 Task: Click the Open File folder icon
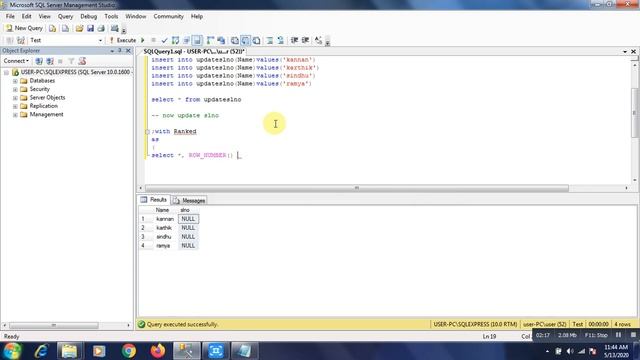pyautogui.click(x=79, y=28)
